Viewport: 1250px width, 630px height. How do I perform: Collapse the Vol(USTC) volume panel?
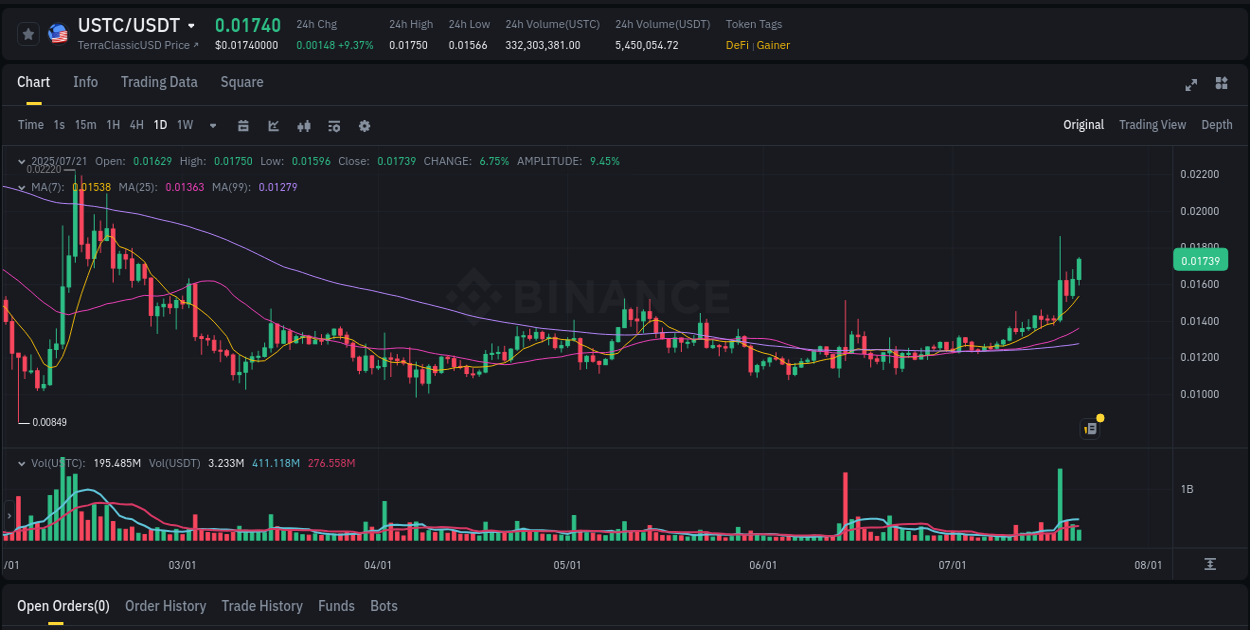[x=21, y=463]
